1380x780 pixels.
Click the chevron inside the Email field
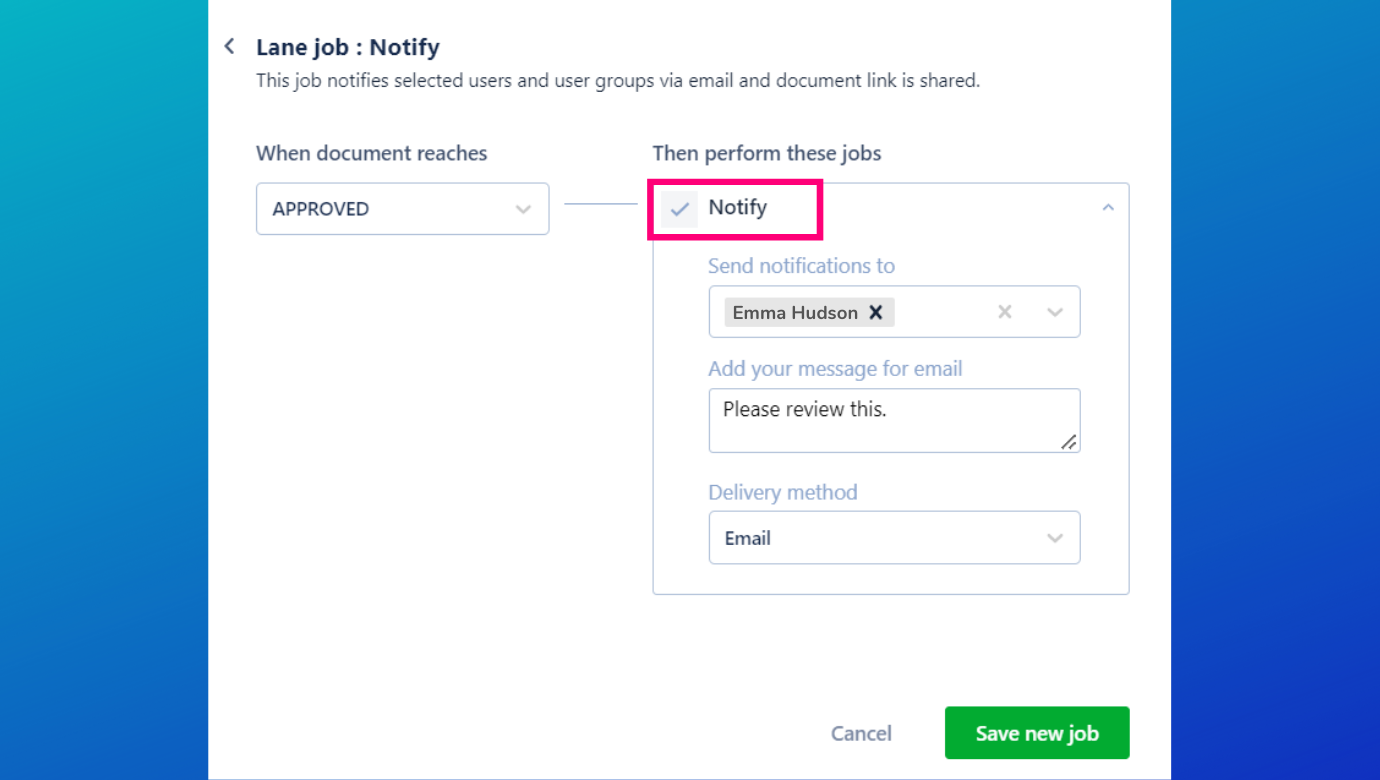coord(1055,537)
